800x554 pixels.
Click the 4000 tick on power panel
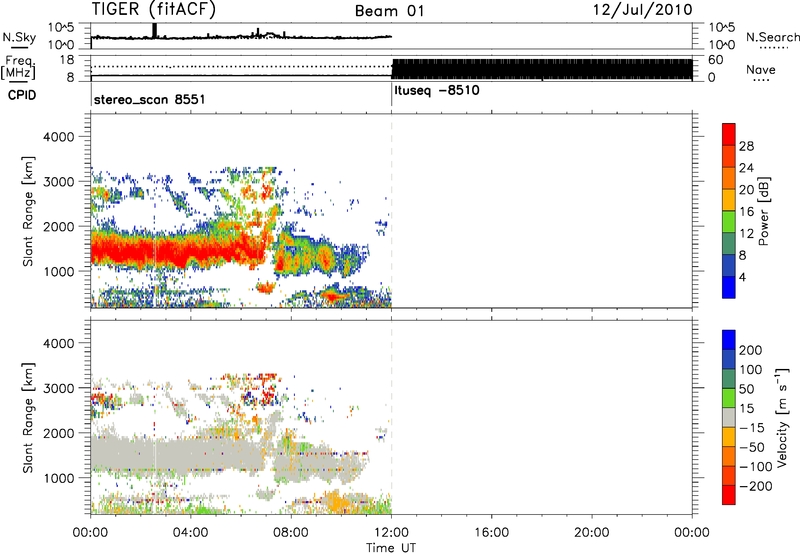[x=58, y=137]
